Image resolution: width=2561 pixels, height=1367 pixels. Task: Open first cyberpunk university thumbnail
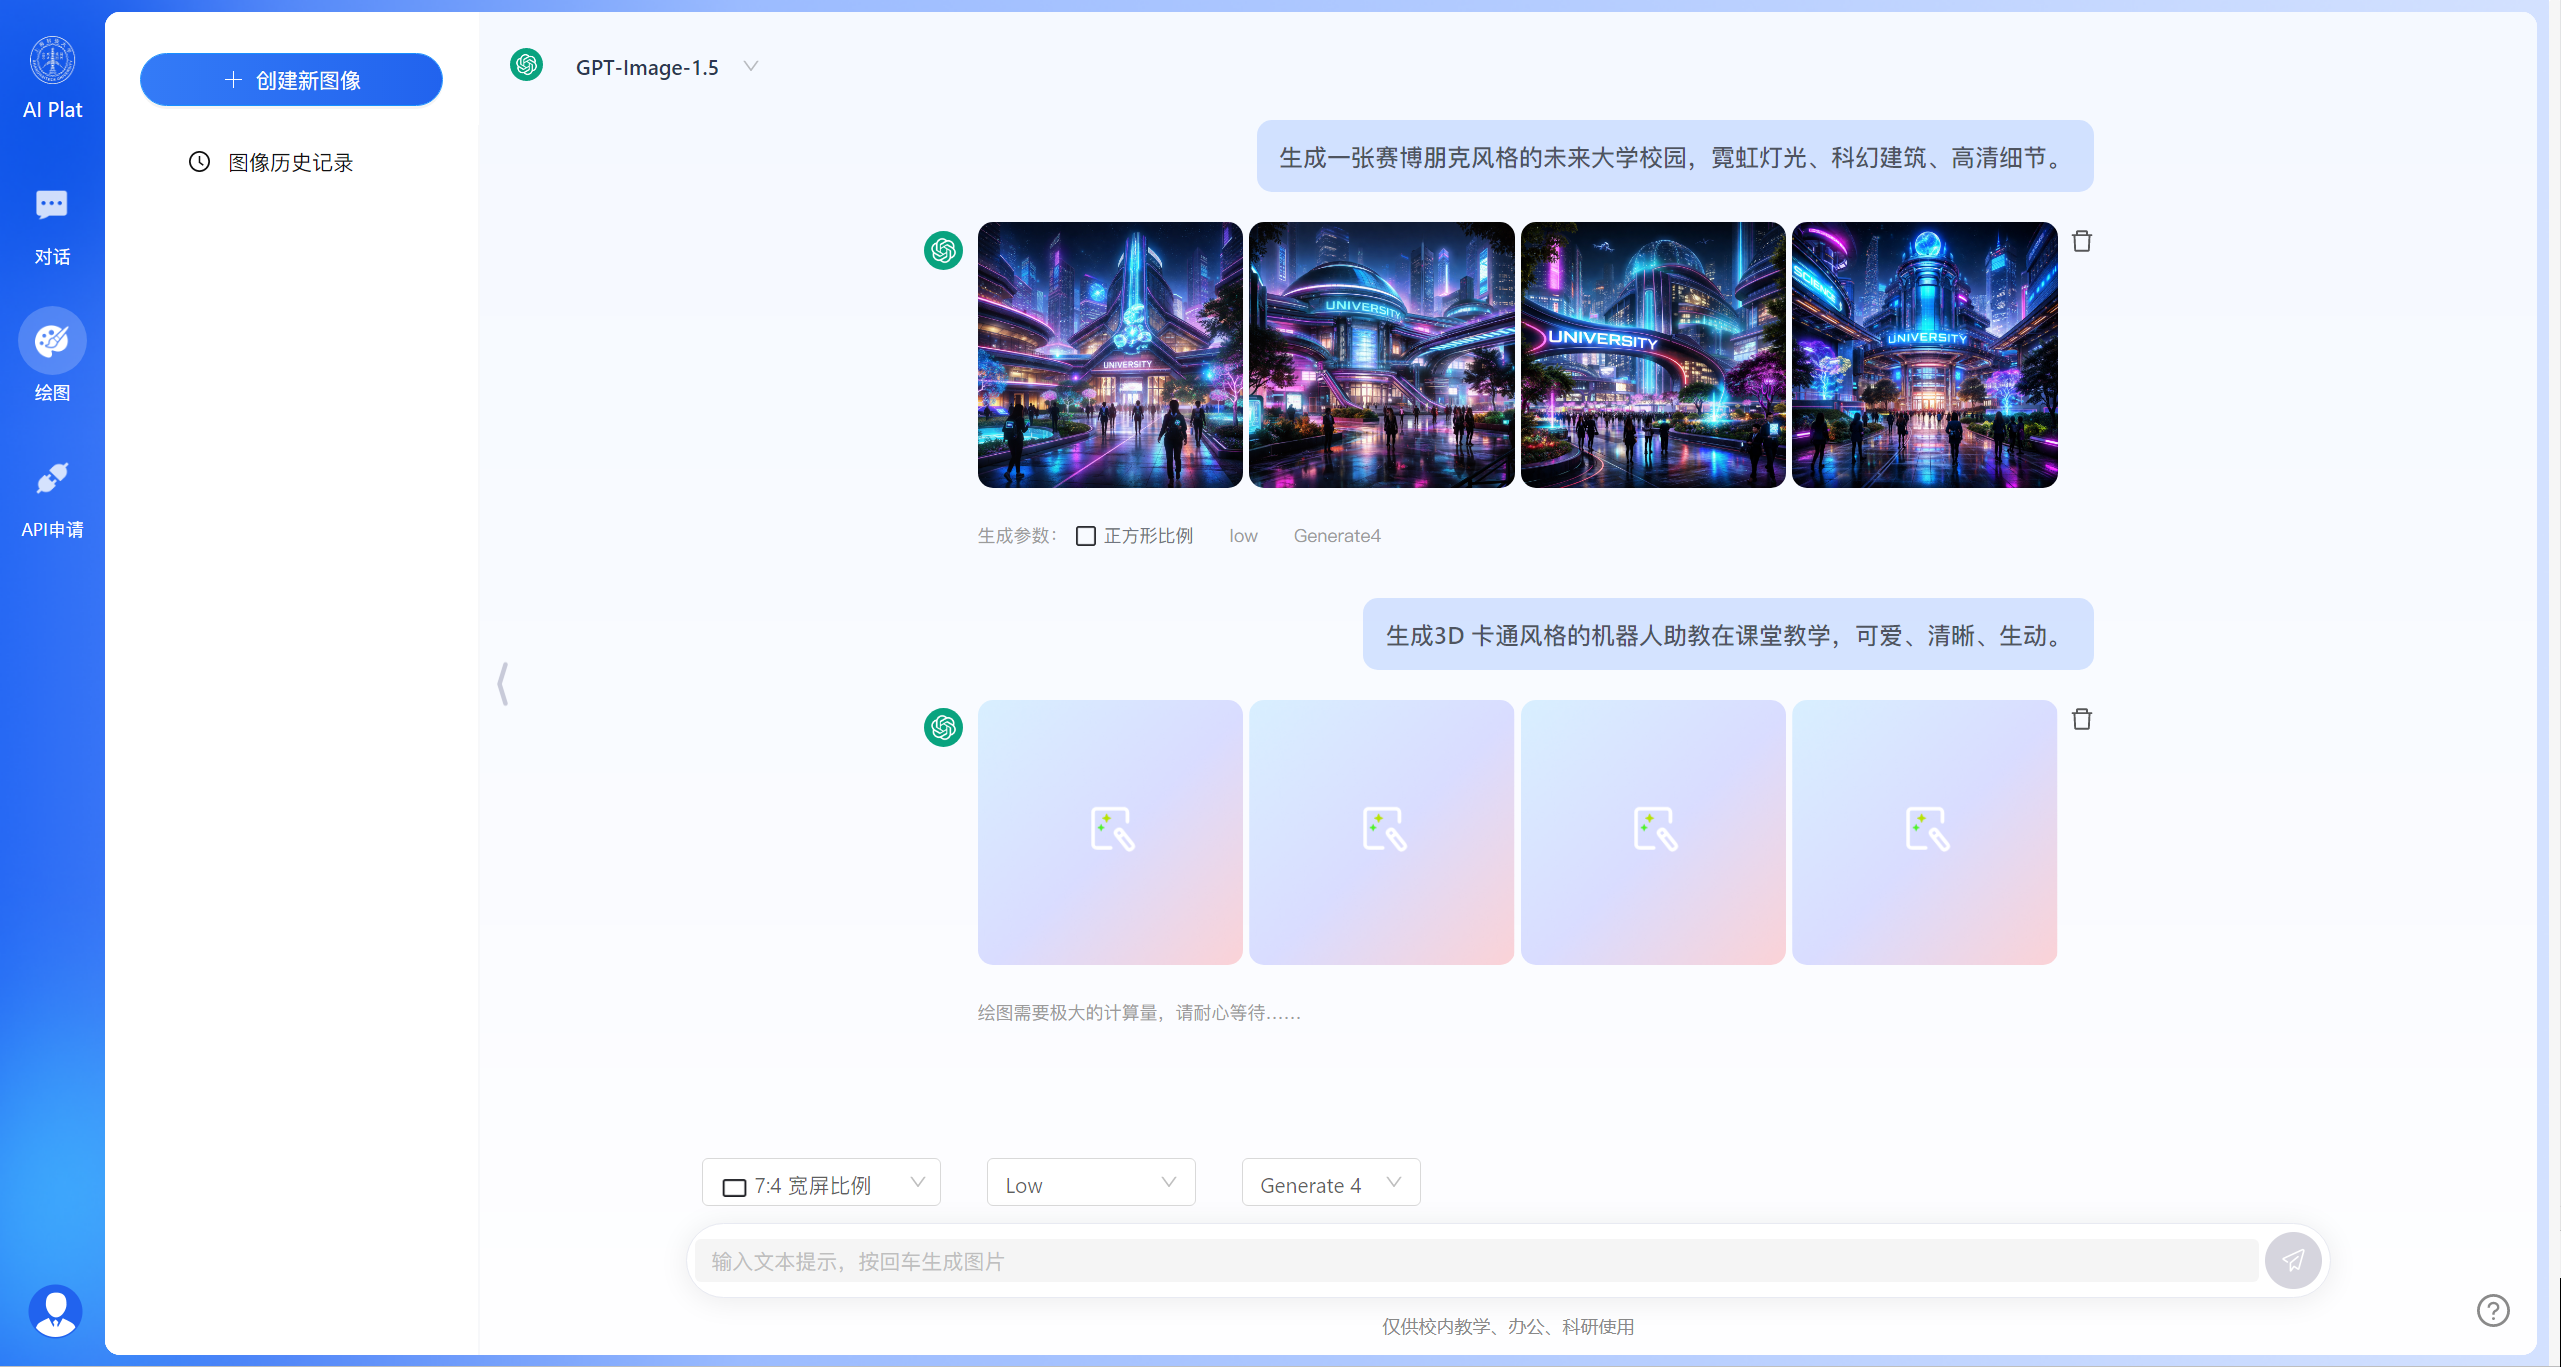1110,355
